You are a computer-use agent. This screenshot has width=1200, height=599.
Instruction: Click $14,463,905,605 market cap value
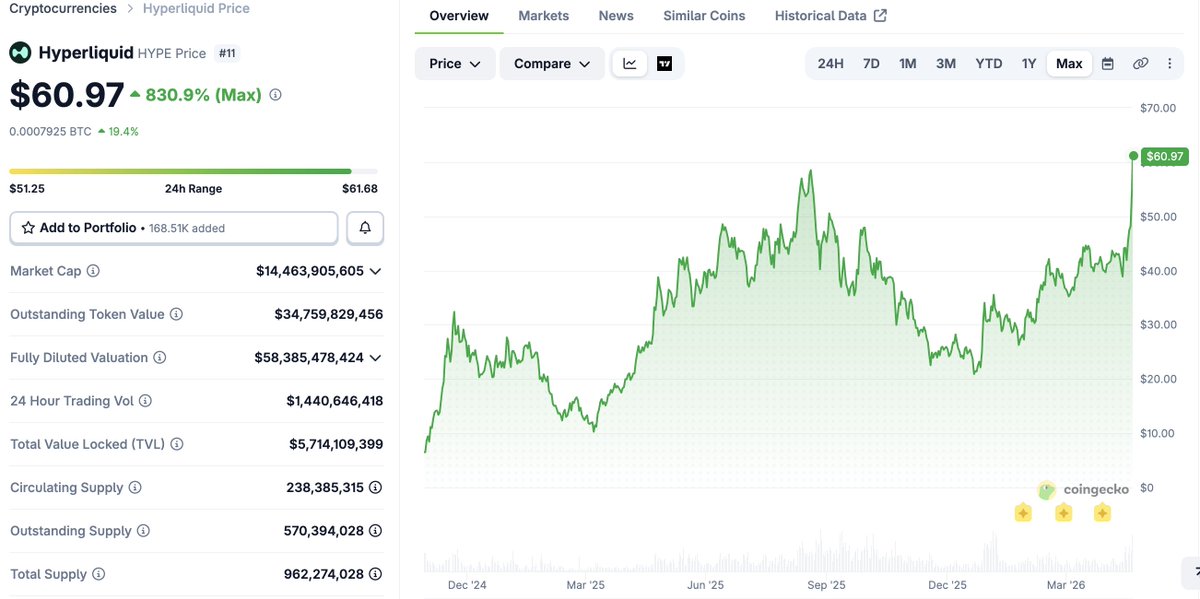(x=310, y=271)
